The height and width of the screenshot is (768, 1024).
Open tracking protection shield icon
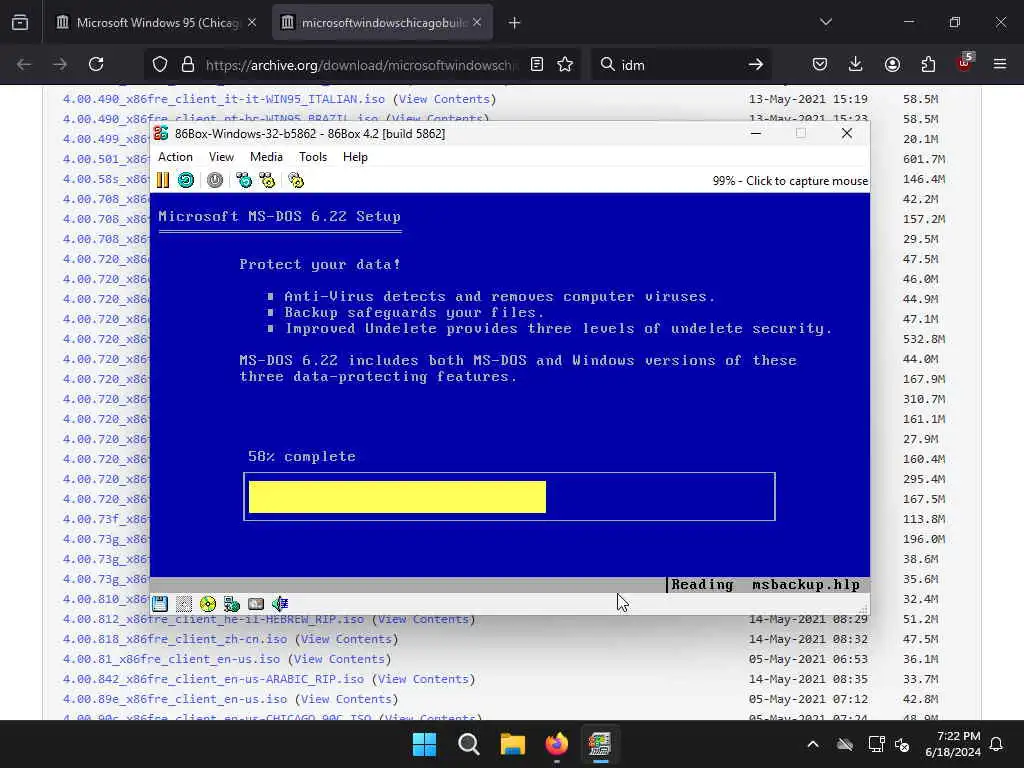pyautogui.click(x=160, y=64)
